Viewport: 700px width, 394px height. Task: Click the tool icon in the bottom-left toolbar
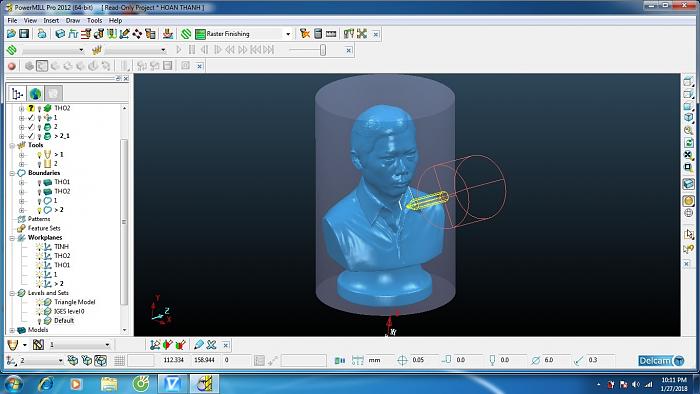[x=12, y=344]
